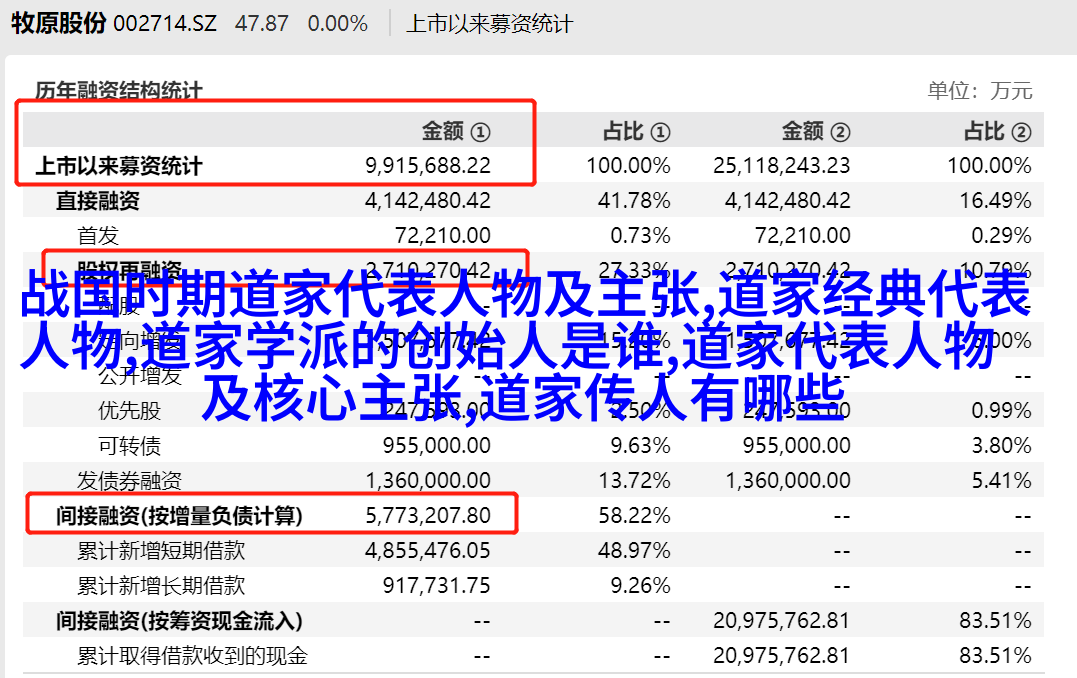This screenshot has height=678, width=1077.
Task: Select 100.00% under 占比 ① in the total row
Action: (628, 166)
